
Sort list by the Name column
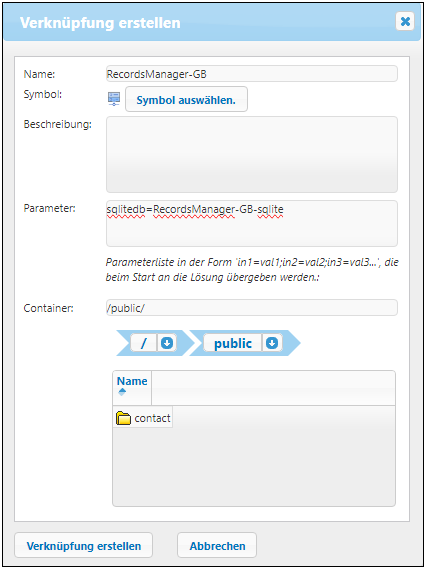(132, 381)
